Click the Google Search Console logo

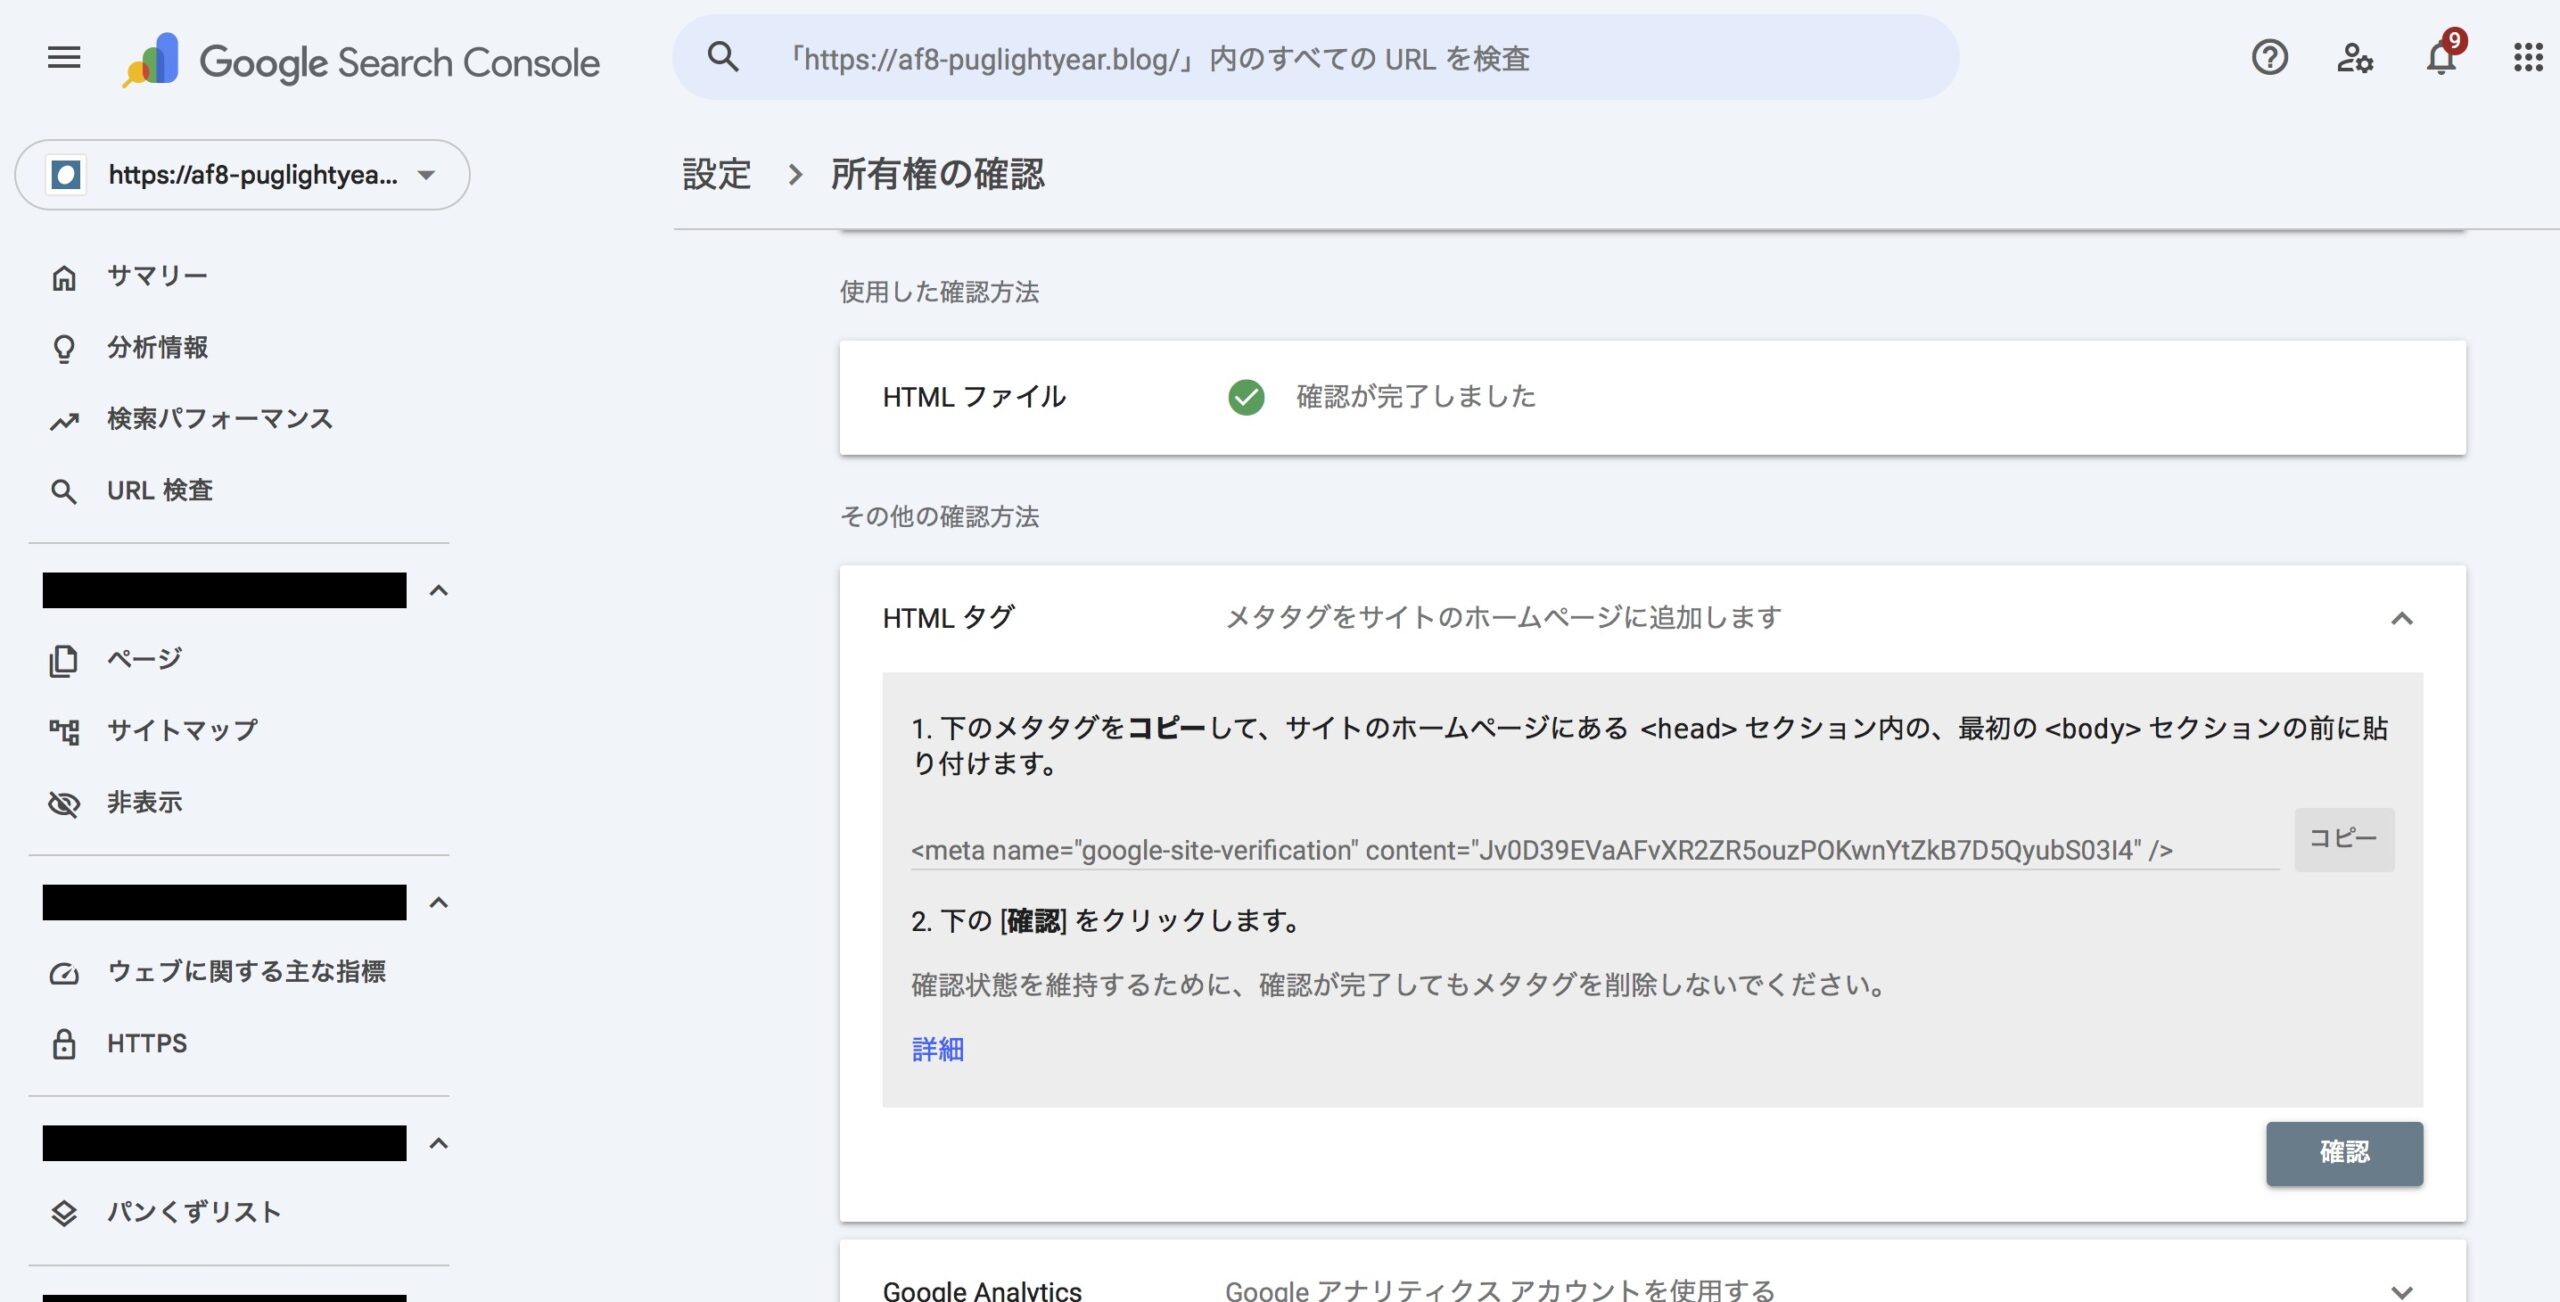tap(361, 61)
